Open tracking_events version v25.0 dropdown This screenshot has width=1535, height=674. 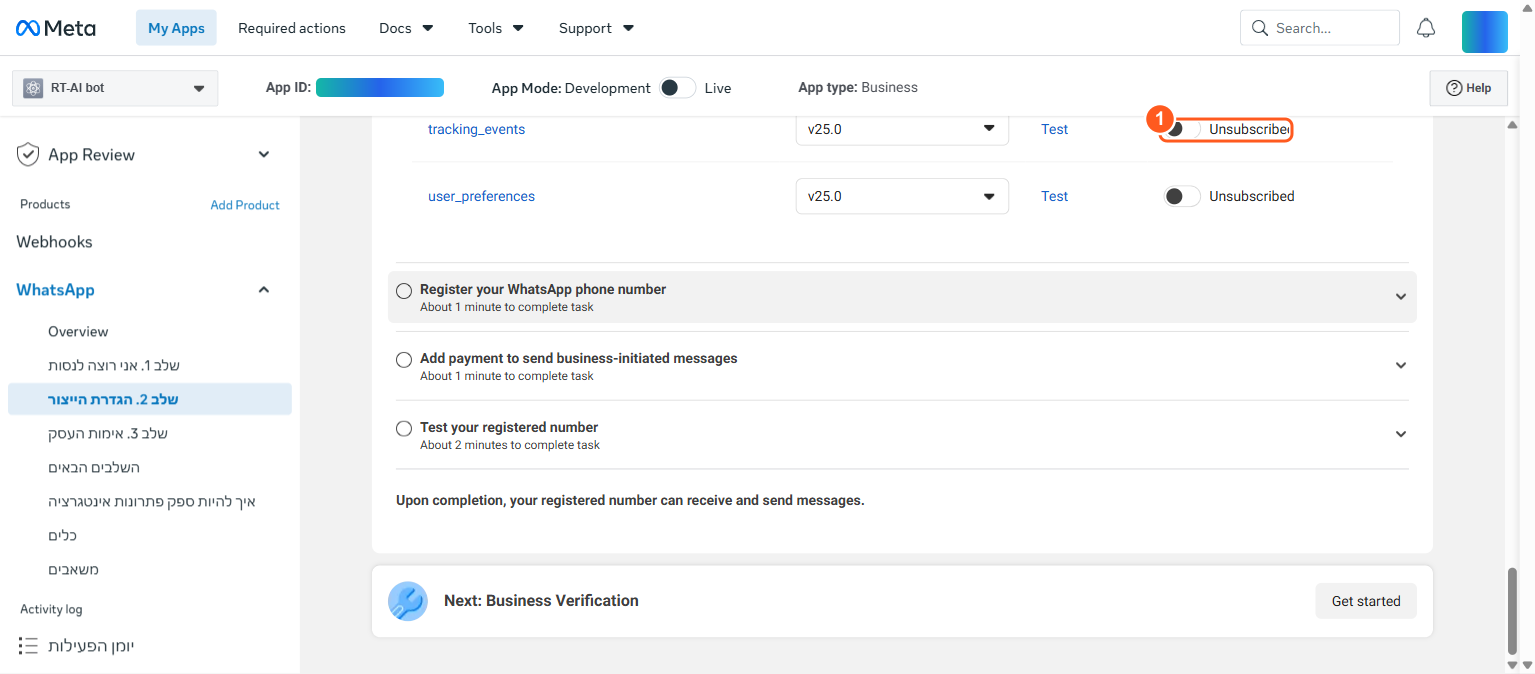902,129
